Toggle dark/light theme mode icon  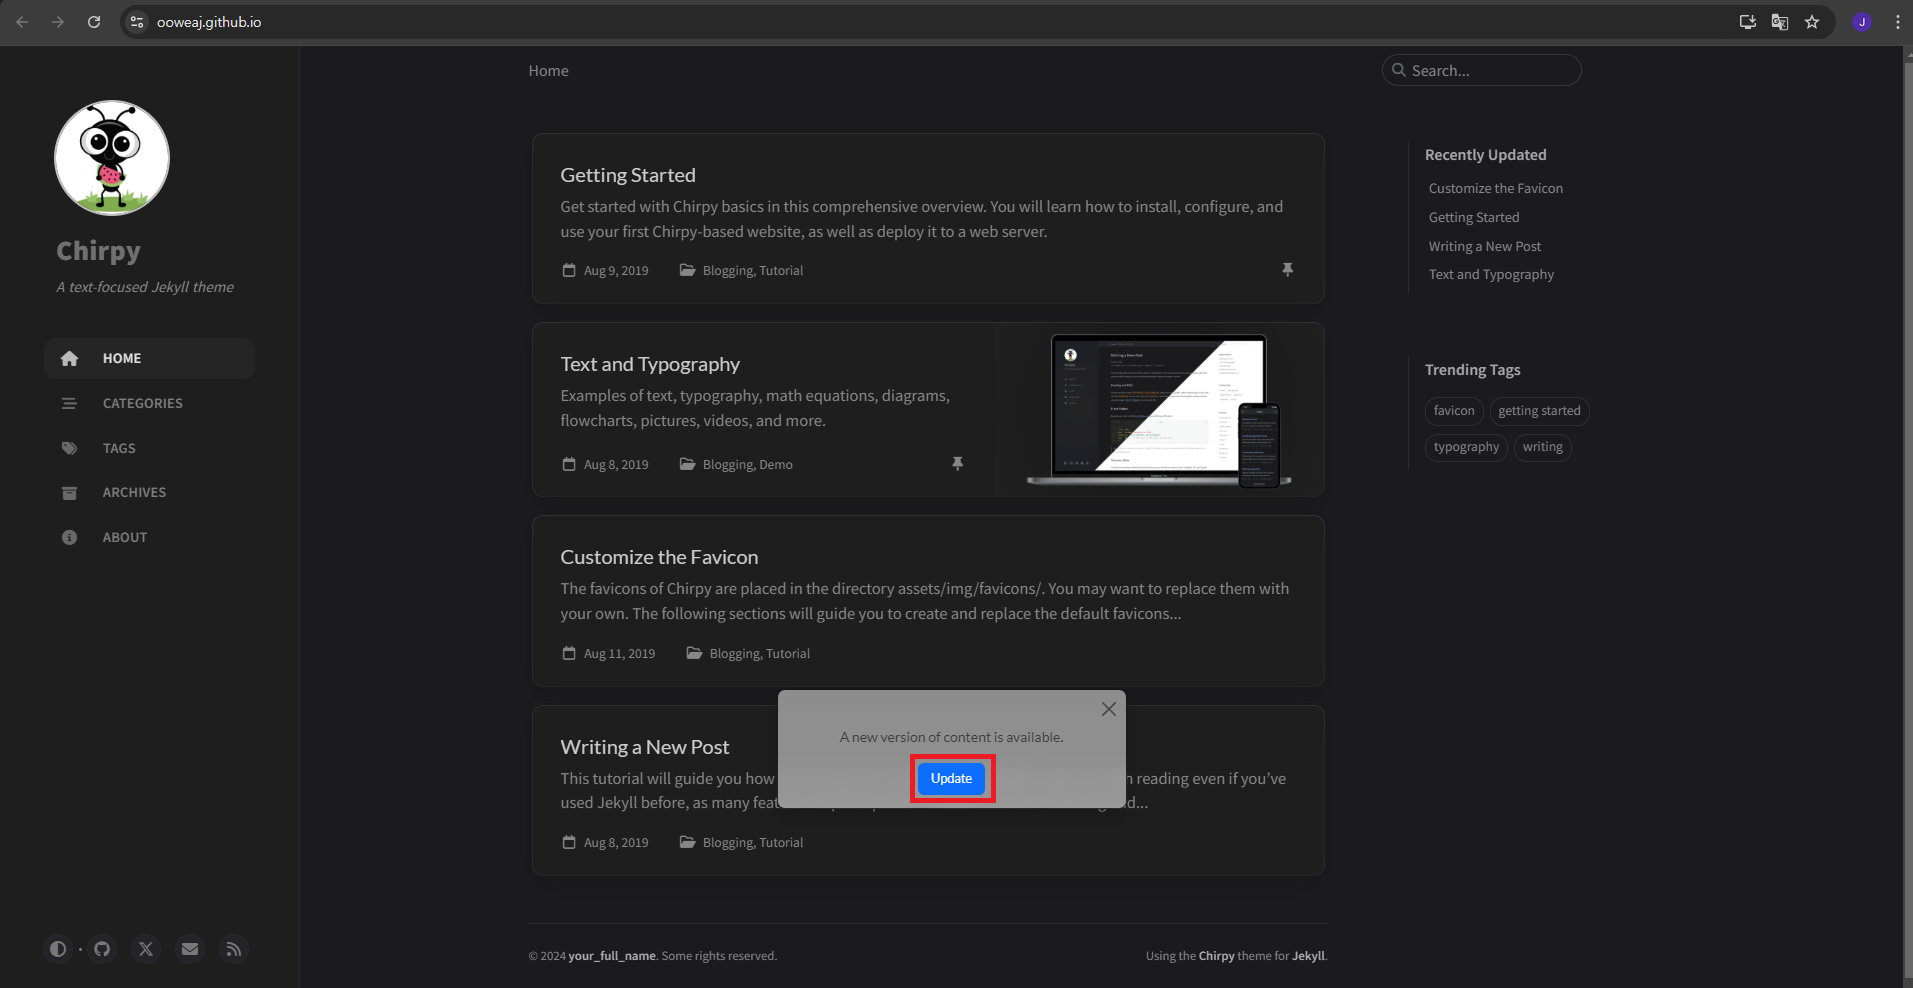click(58, 949)
